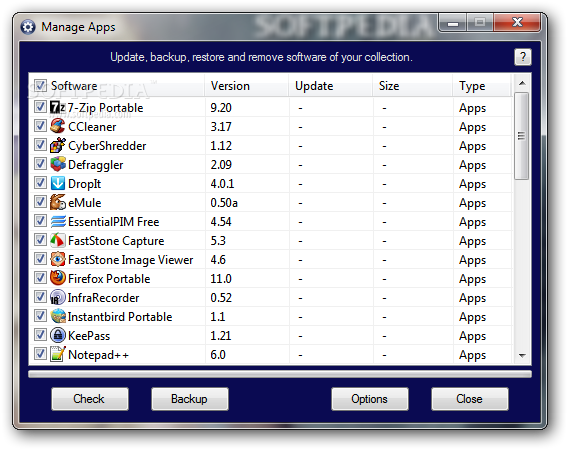Uncheck the EssentialPIM Free checkbox

[40, 221]
